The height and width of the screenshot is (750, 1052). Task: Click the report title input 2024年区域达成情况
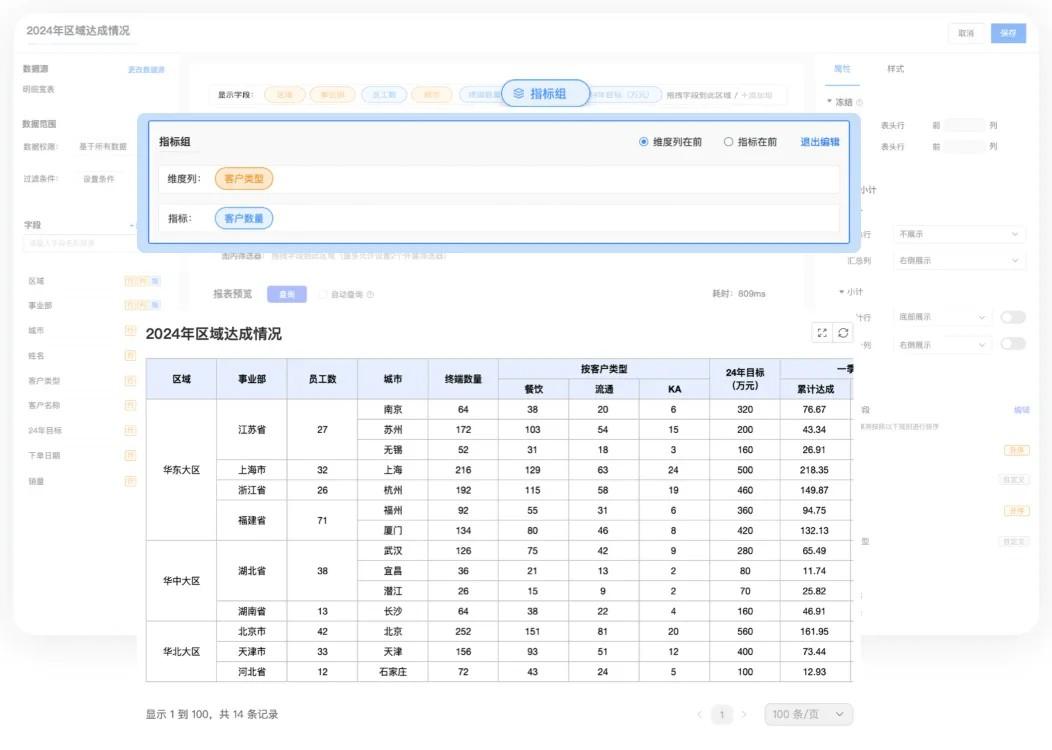click(80, 31)
